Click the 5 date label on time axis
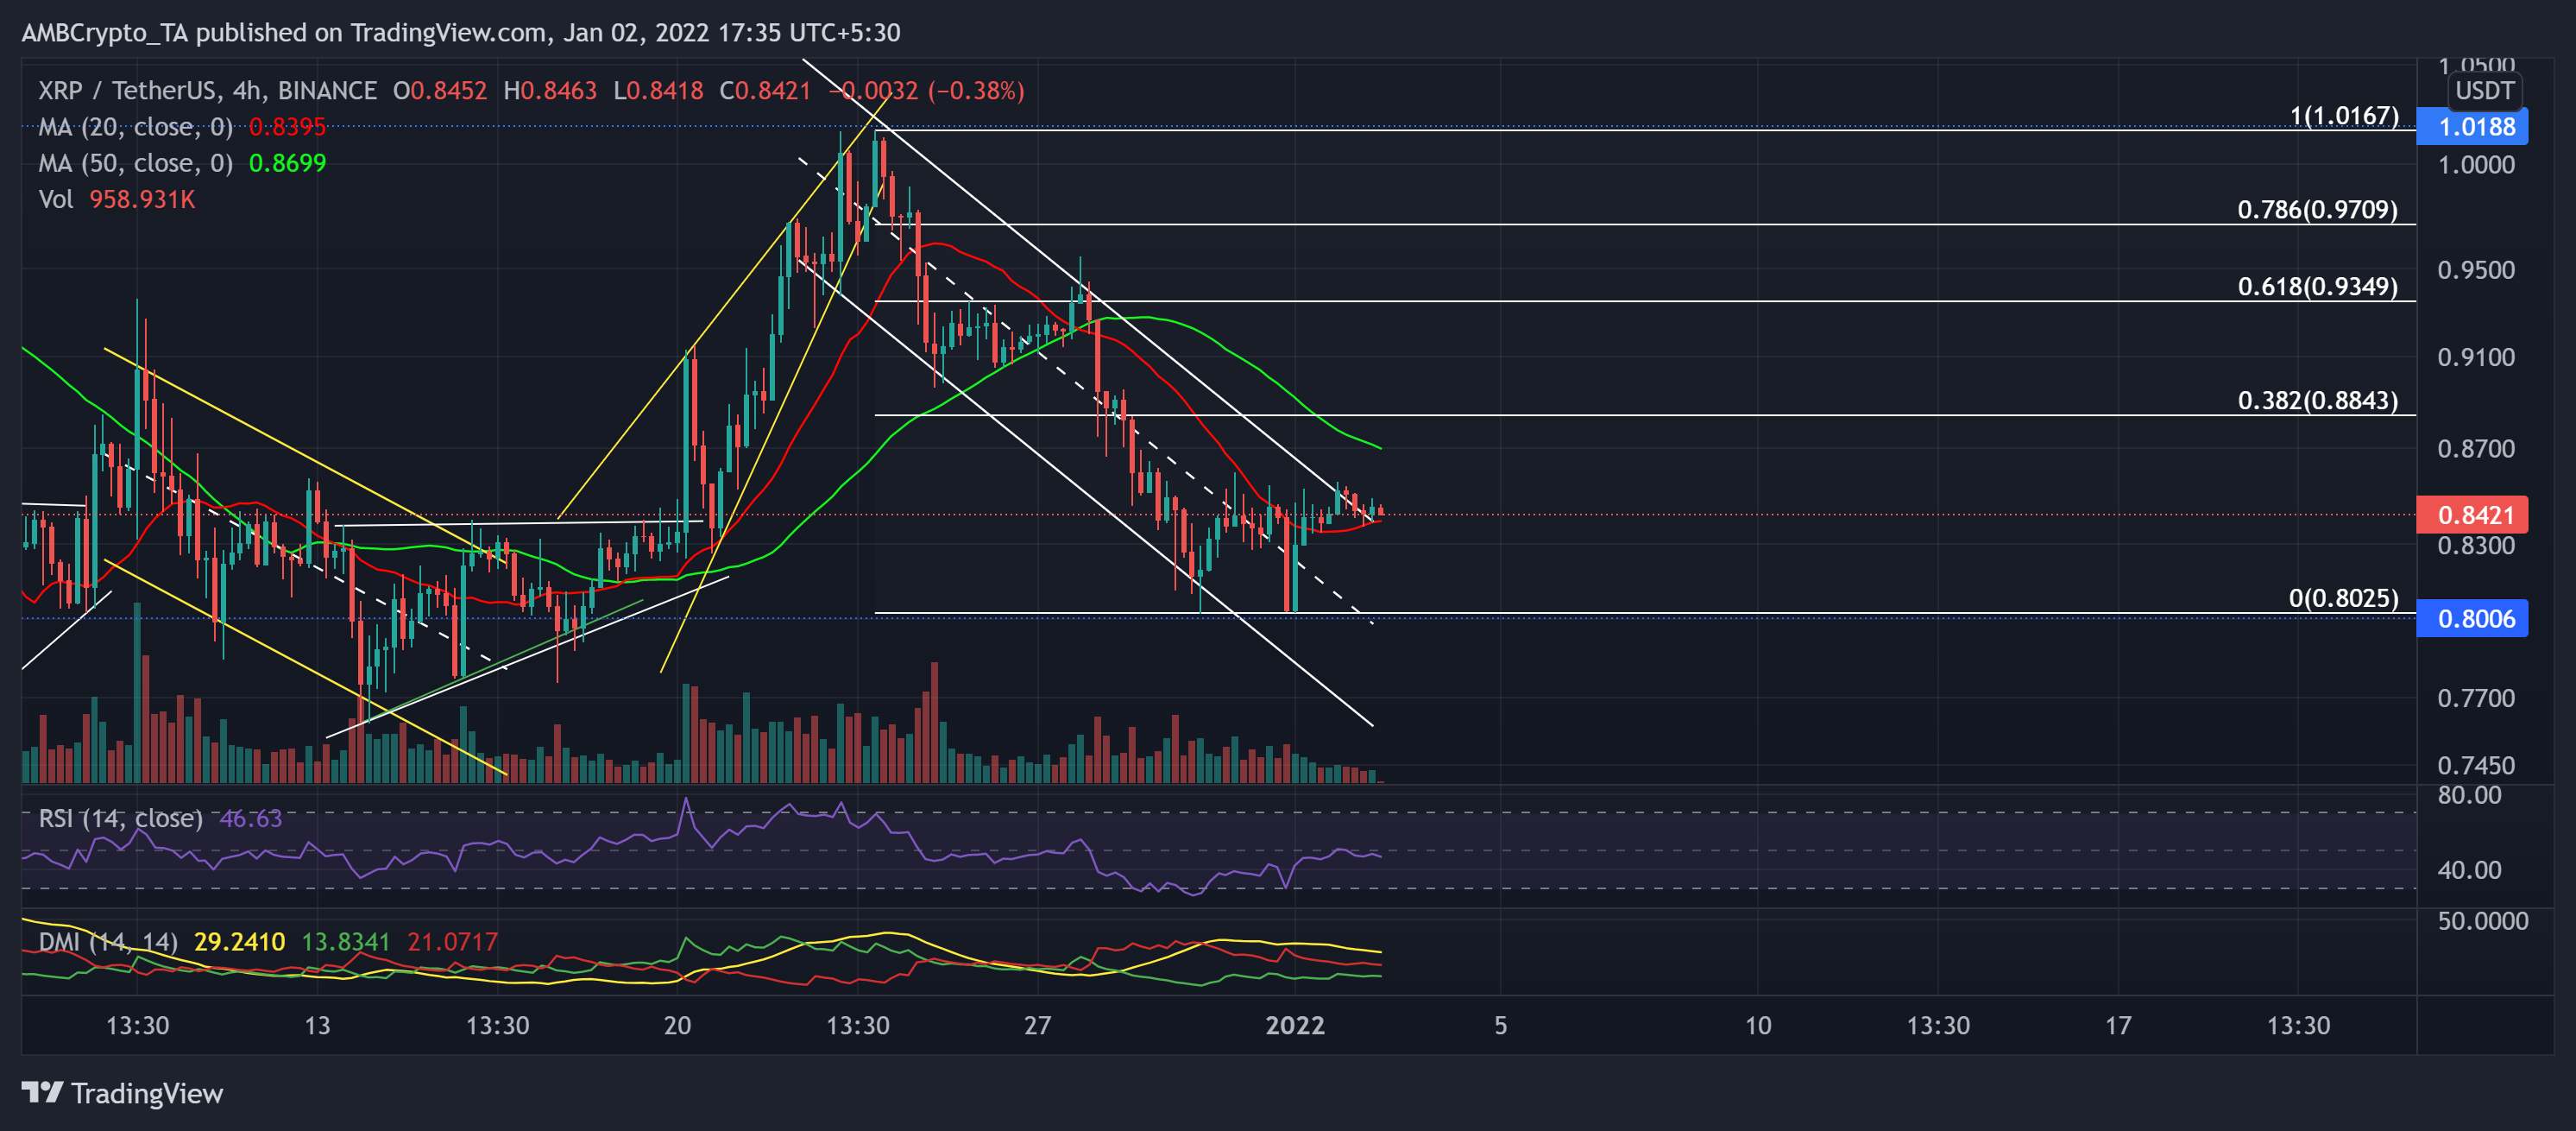Screen dimensions: 2576x1131 [x=1500, y=1025]
